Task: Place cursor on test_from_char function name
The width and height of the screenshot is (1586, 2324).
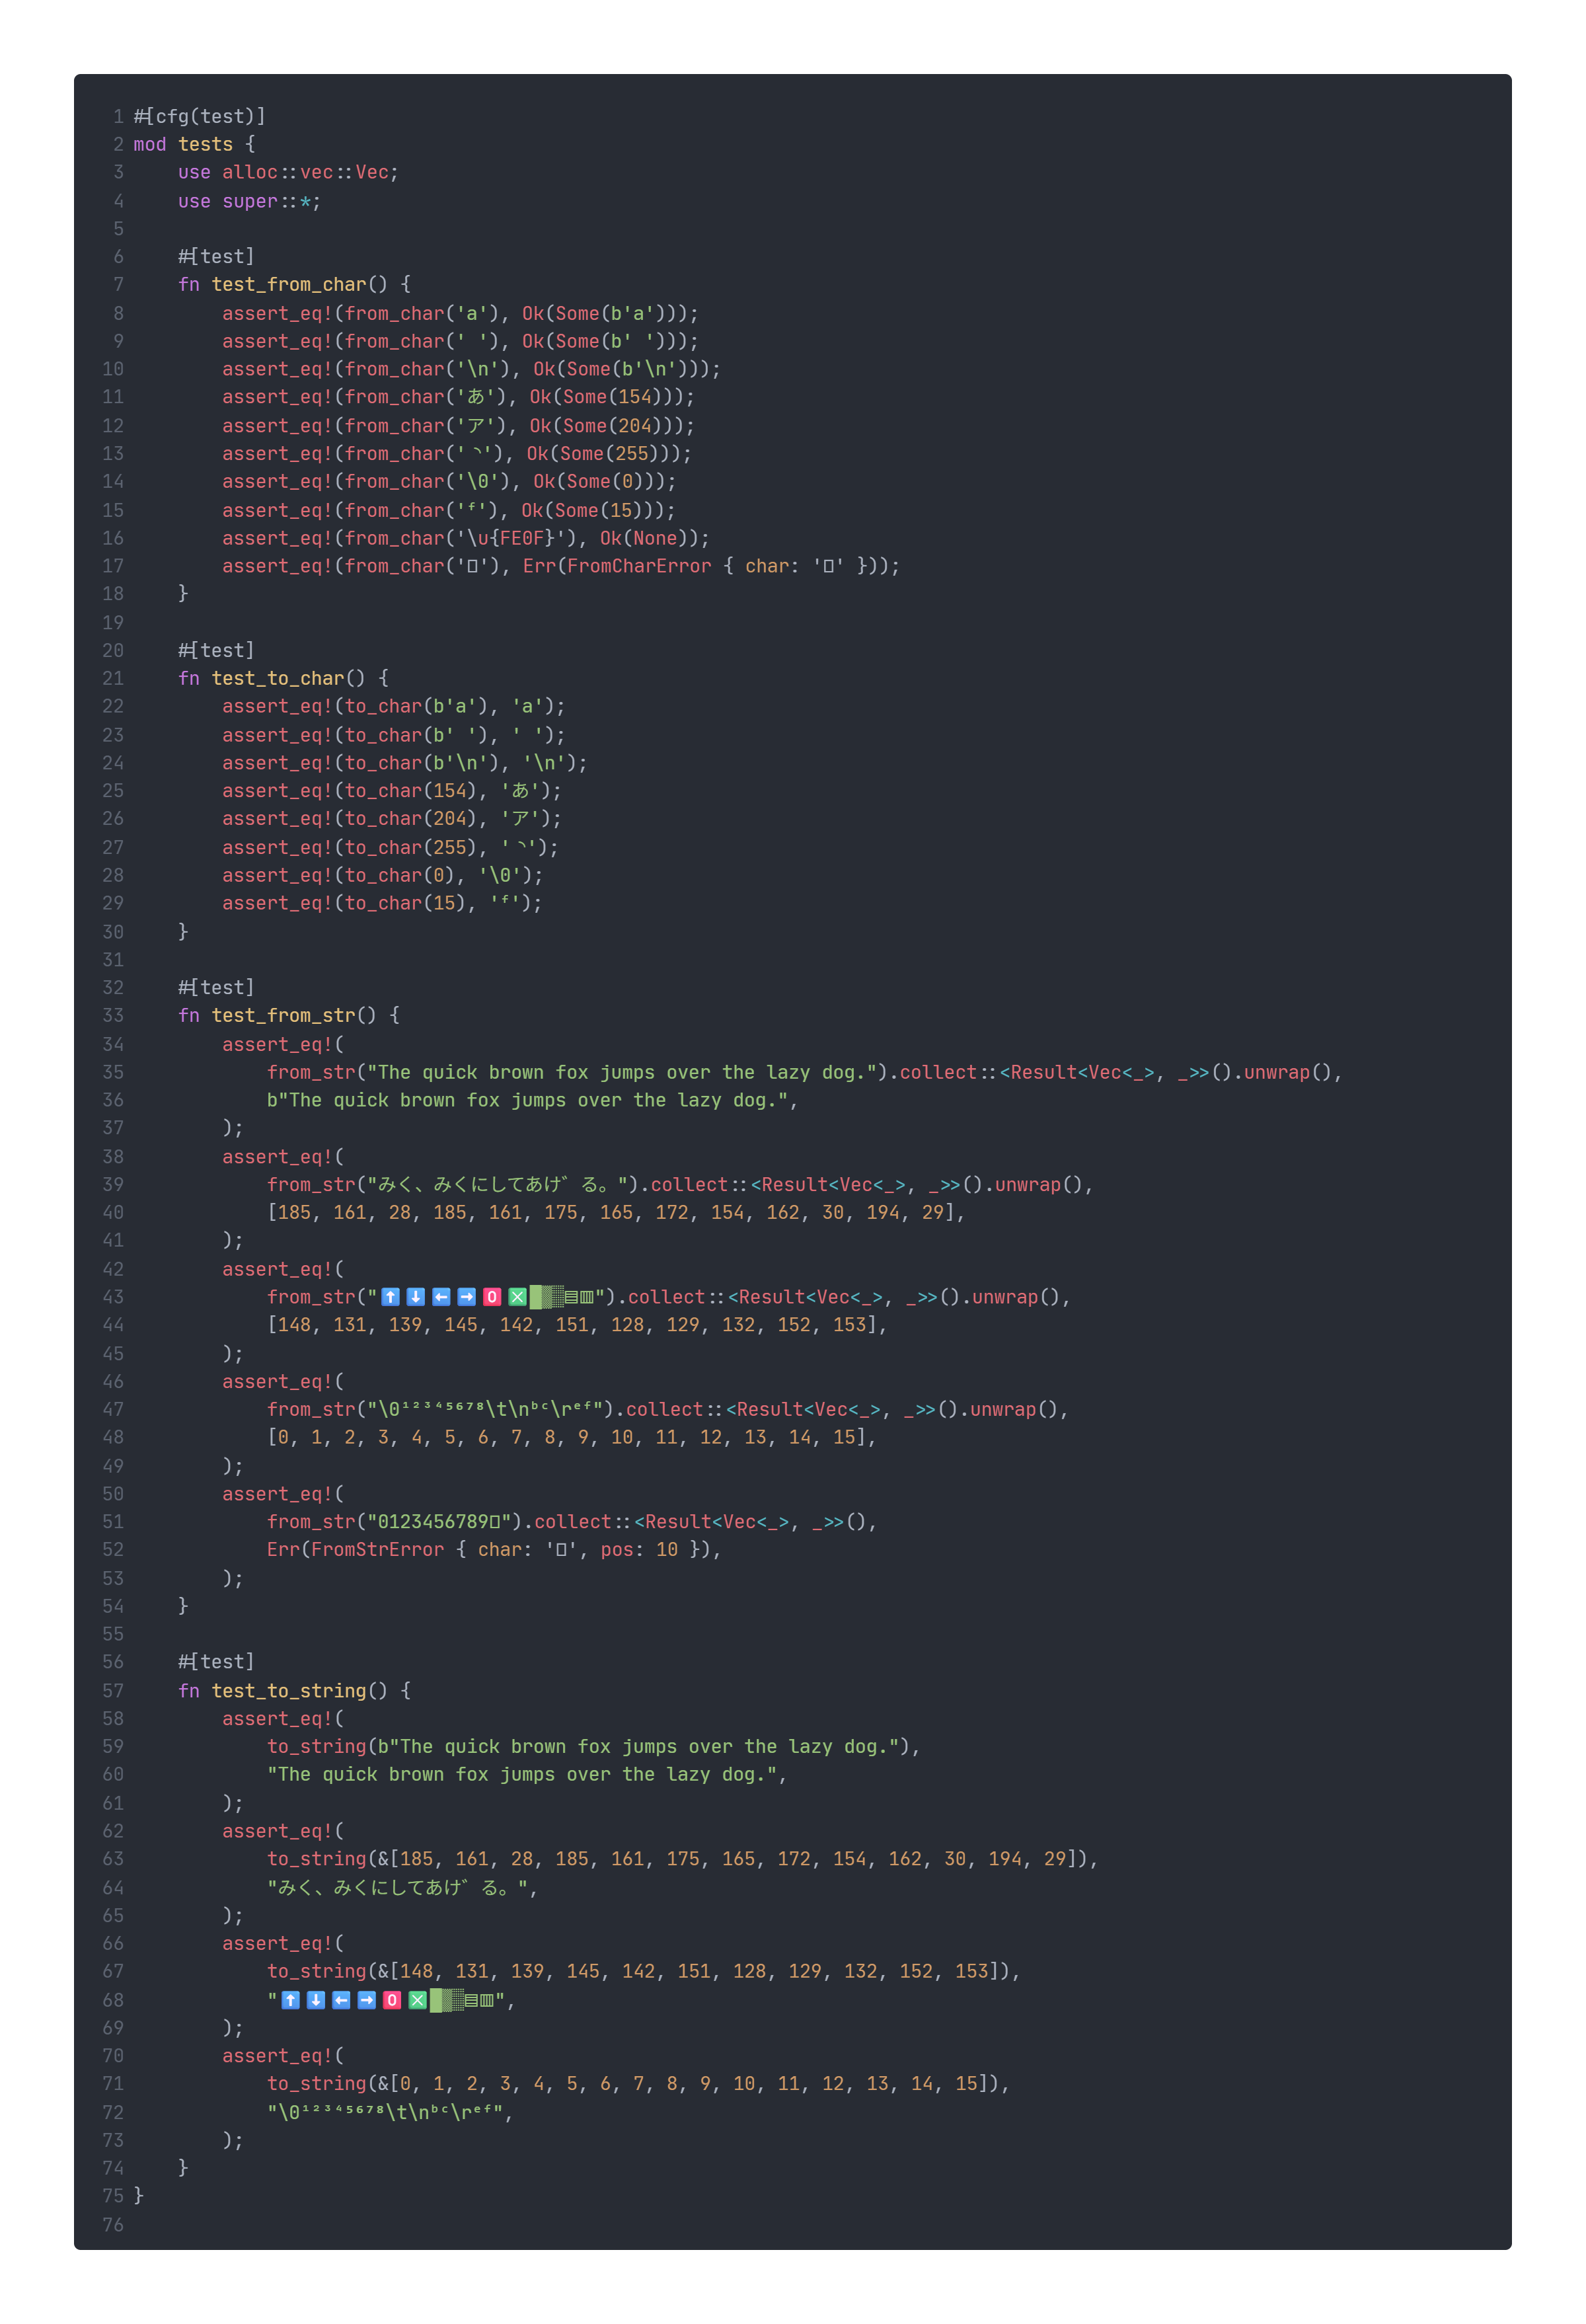Action: point(288,285)
